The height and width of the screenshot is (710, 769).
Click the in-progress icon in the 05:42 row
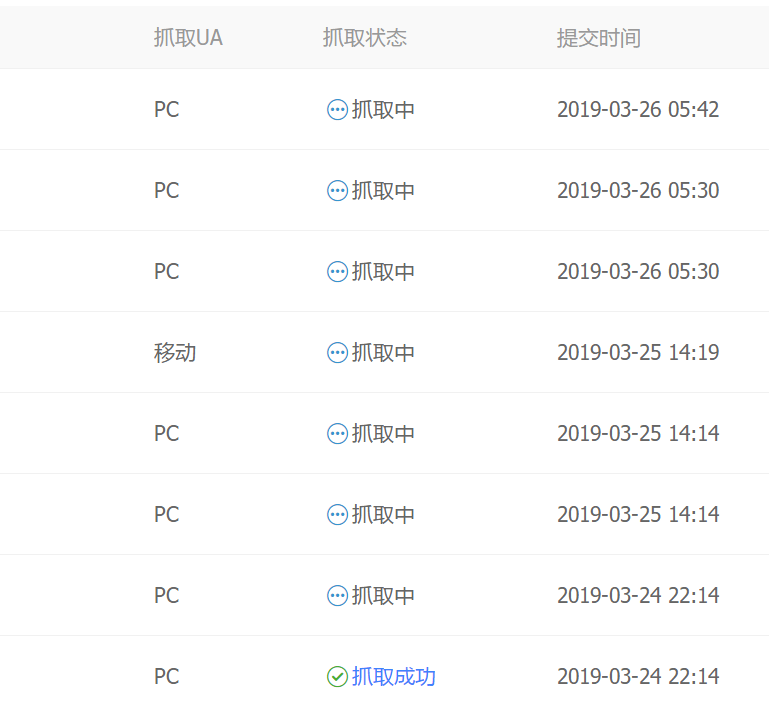click(x=337, y=110)
